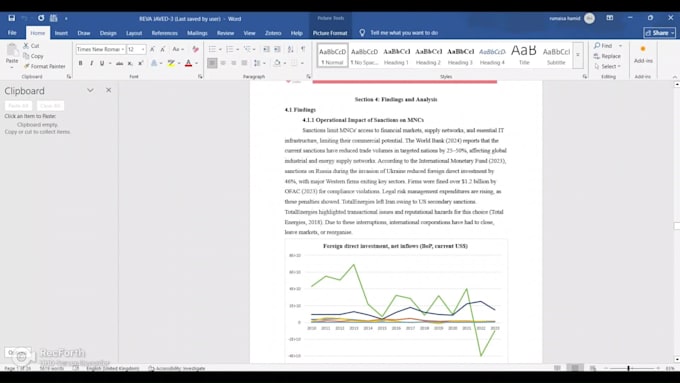Open the File menu
Screen dimensions: 680x383
pos(12,33)
